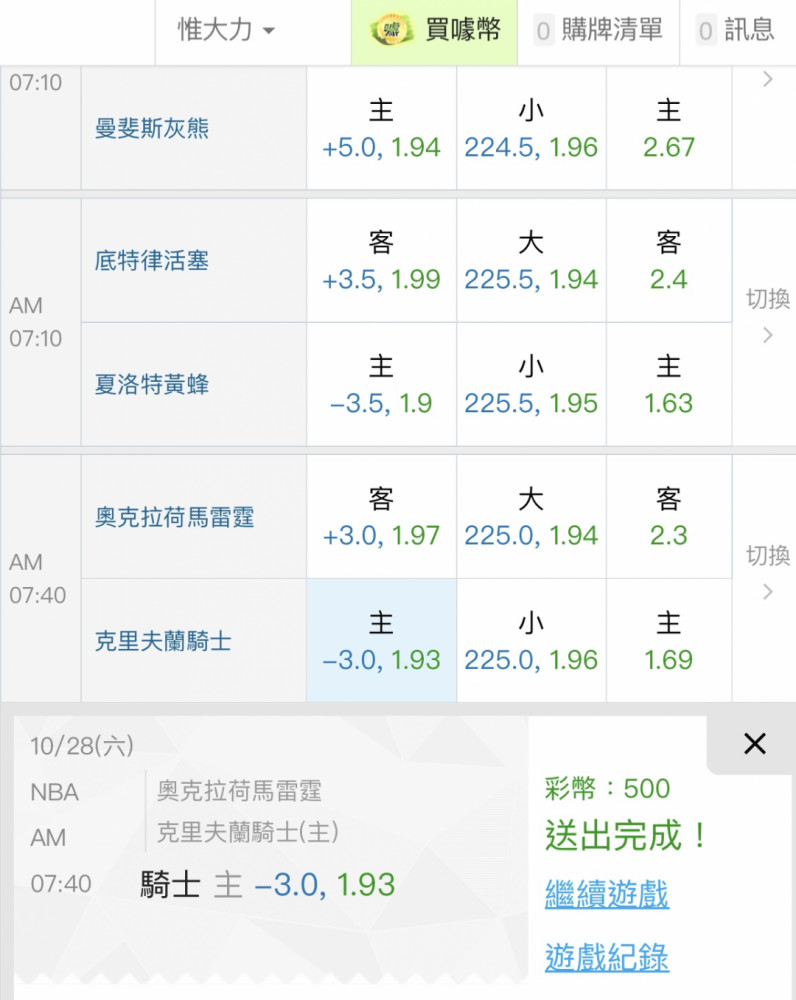
Task: Open the 惟大力 account dropdown
Action: tap(226, 30)
